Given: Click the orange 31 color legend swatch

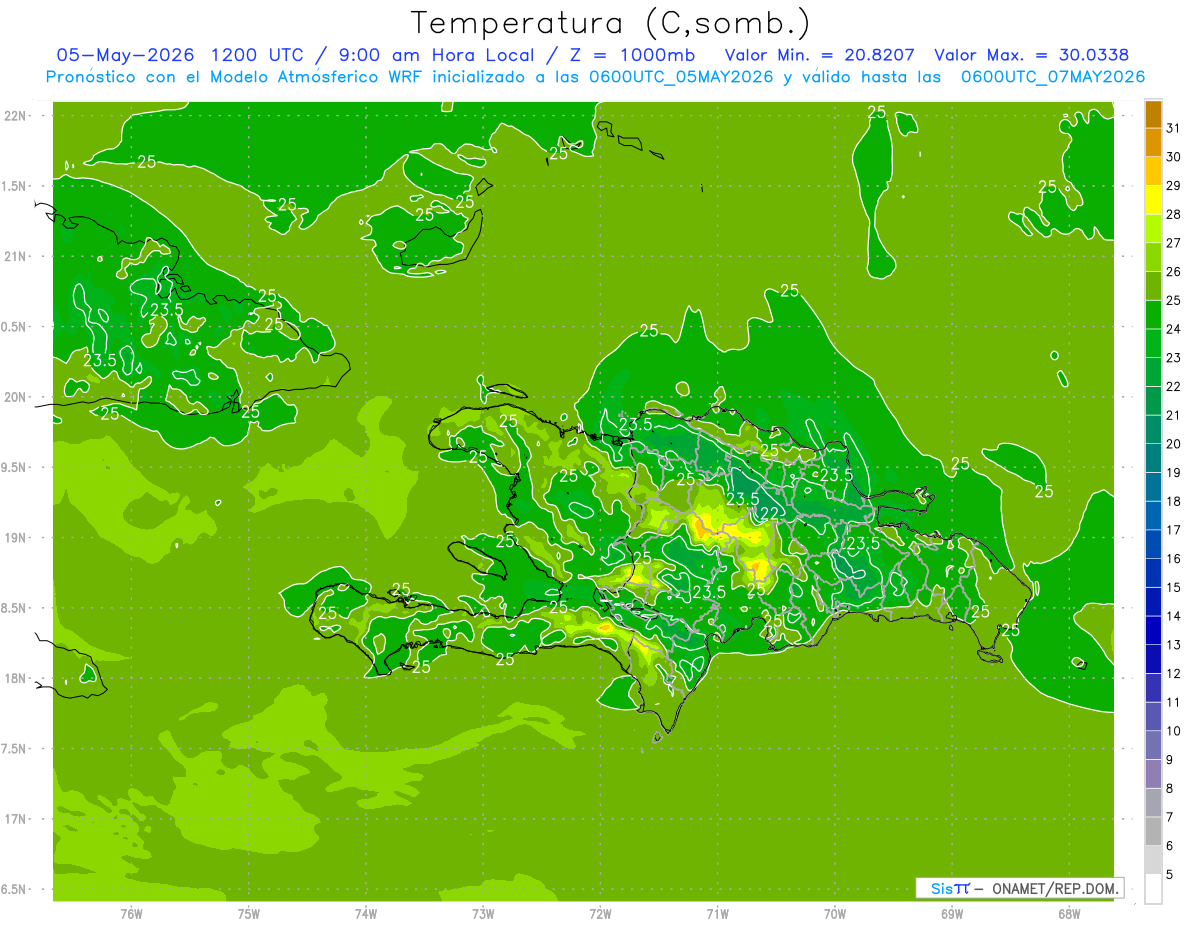Looking at the screenshot, I should pos(1153,114).
